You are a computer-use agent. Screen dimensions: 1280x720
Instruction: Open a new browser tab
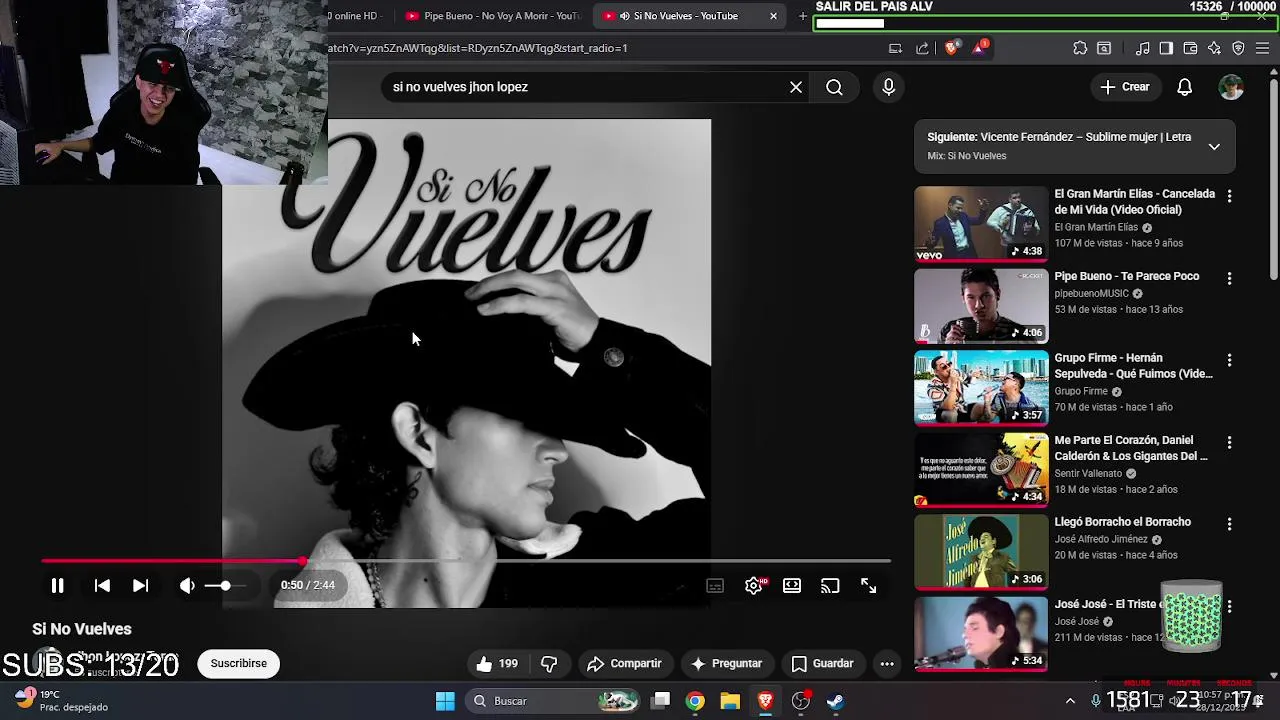coord(802,16)
